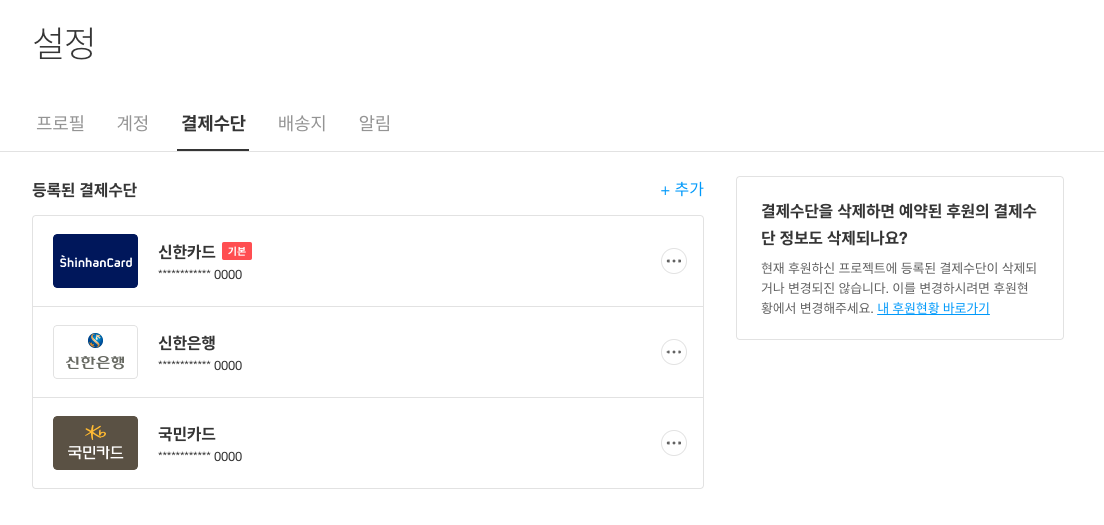
Task: Click the masked number under 국민카드
Action: [x=200, y=457]
